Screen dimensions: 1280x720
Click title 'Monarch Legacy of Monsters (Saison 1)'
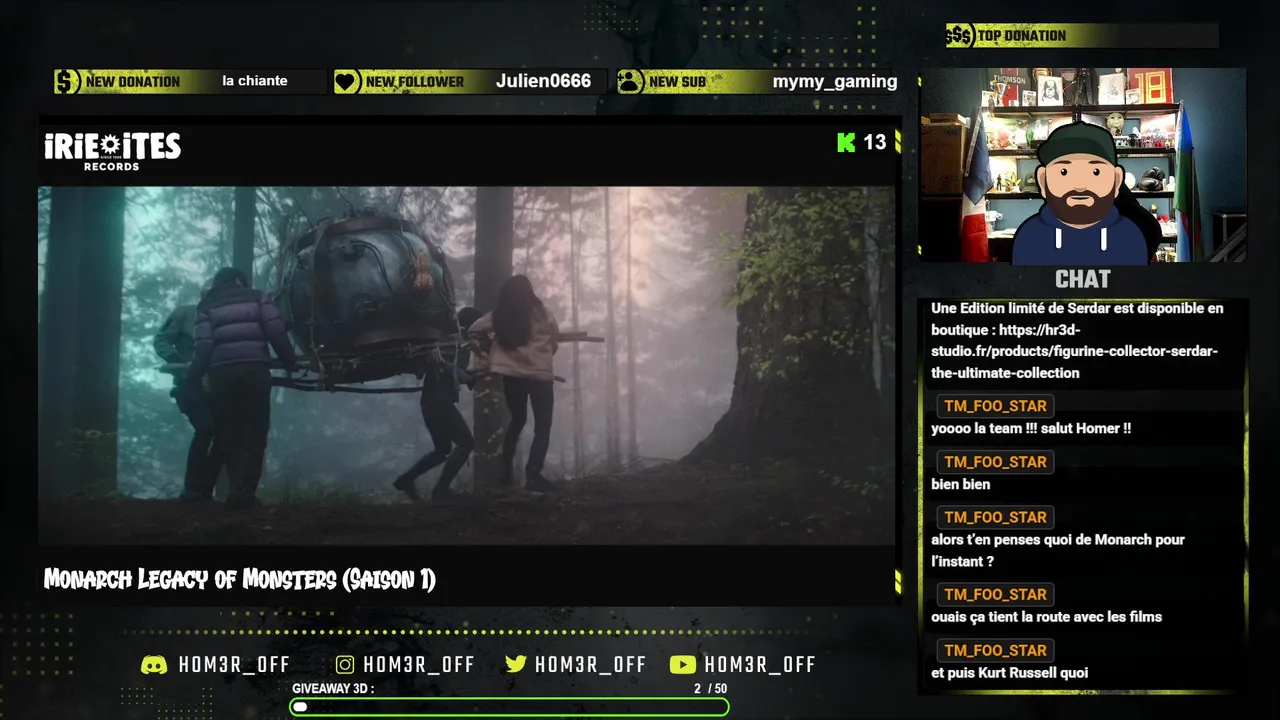(240, 579)
